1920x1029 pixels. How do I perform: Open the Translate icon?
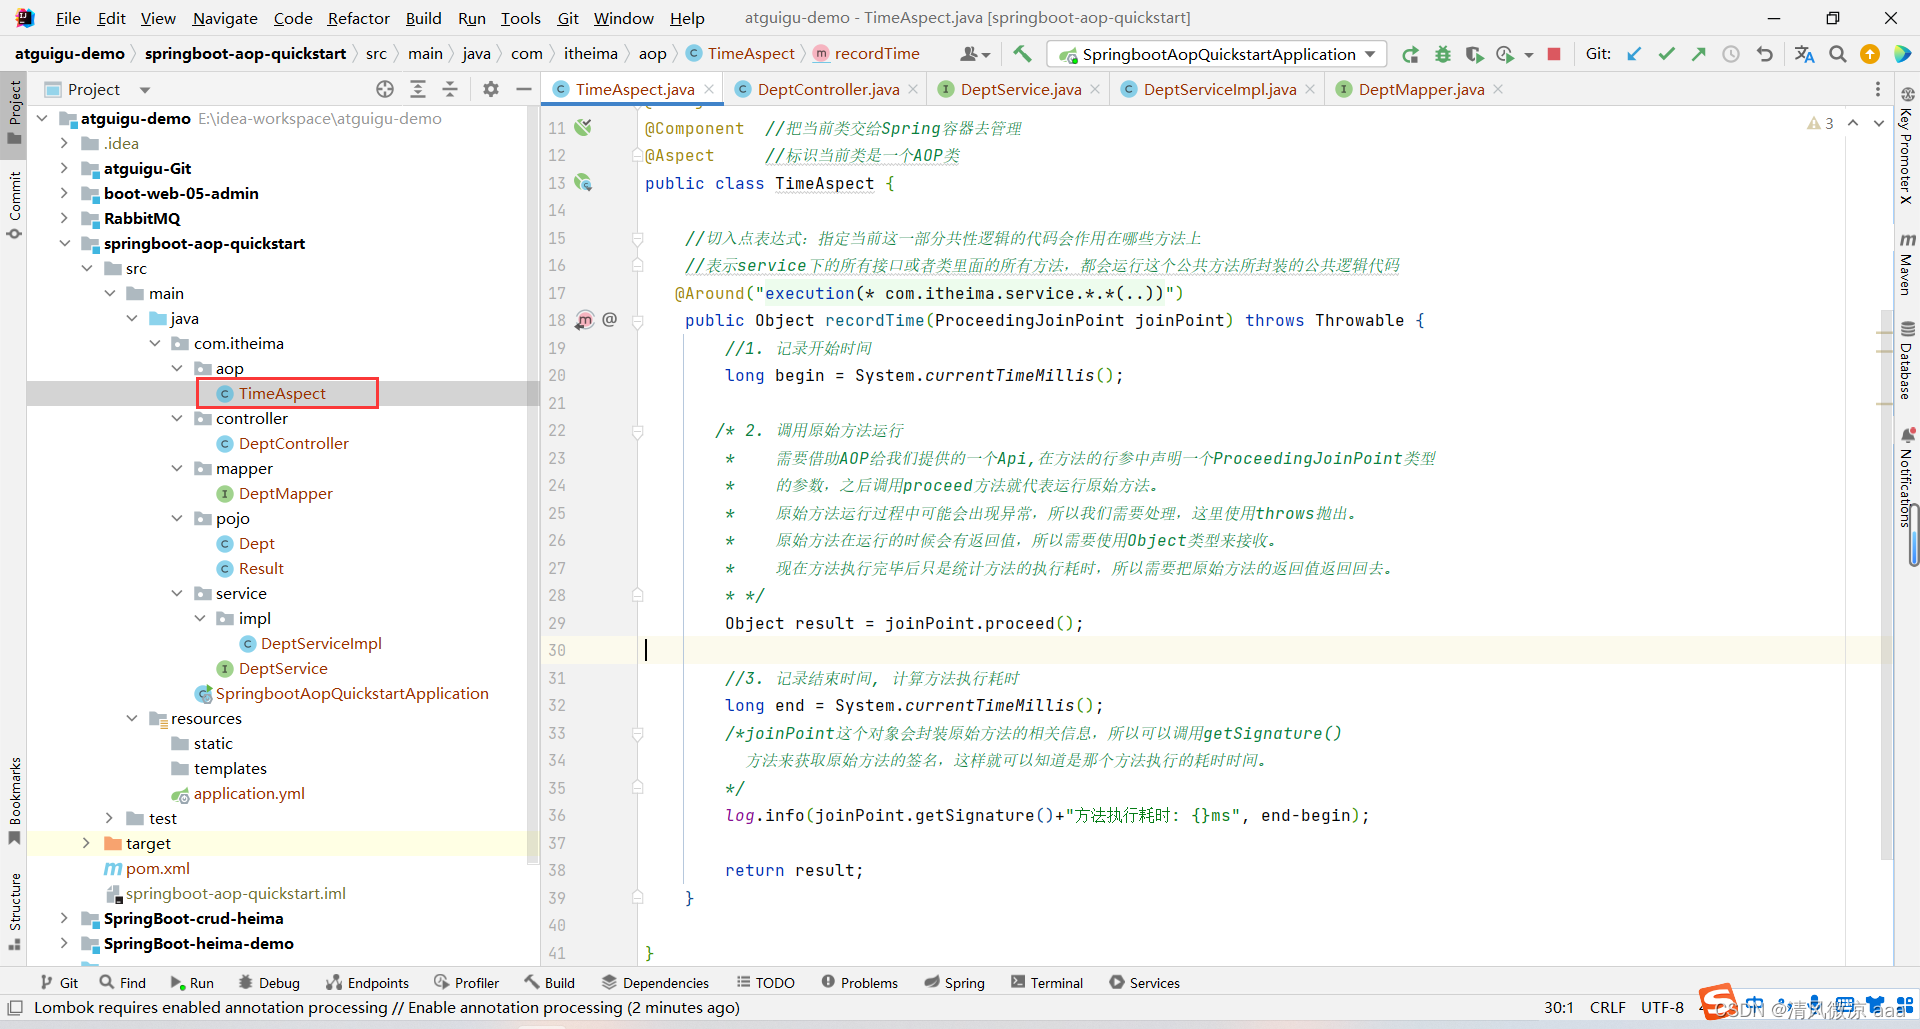(x=1804, y=54)
